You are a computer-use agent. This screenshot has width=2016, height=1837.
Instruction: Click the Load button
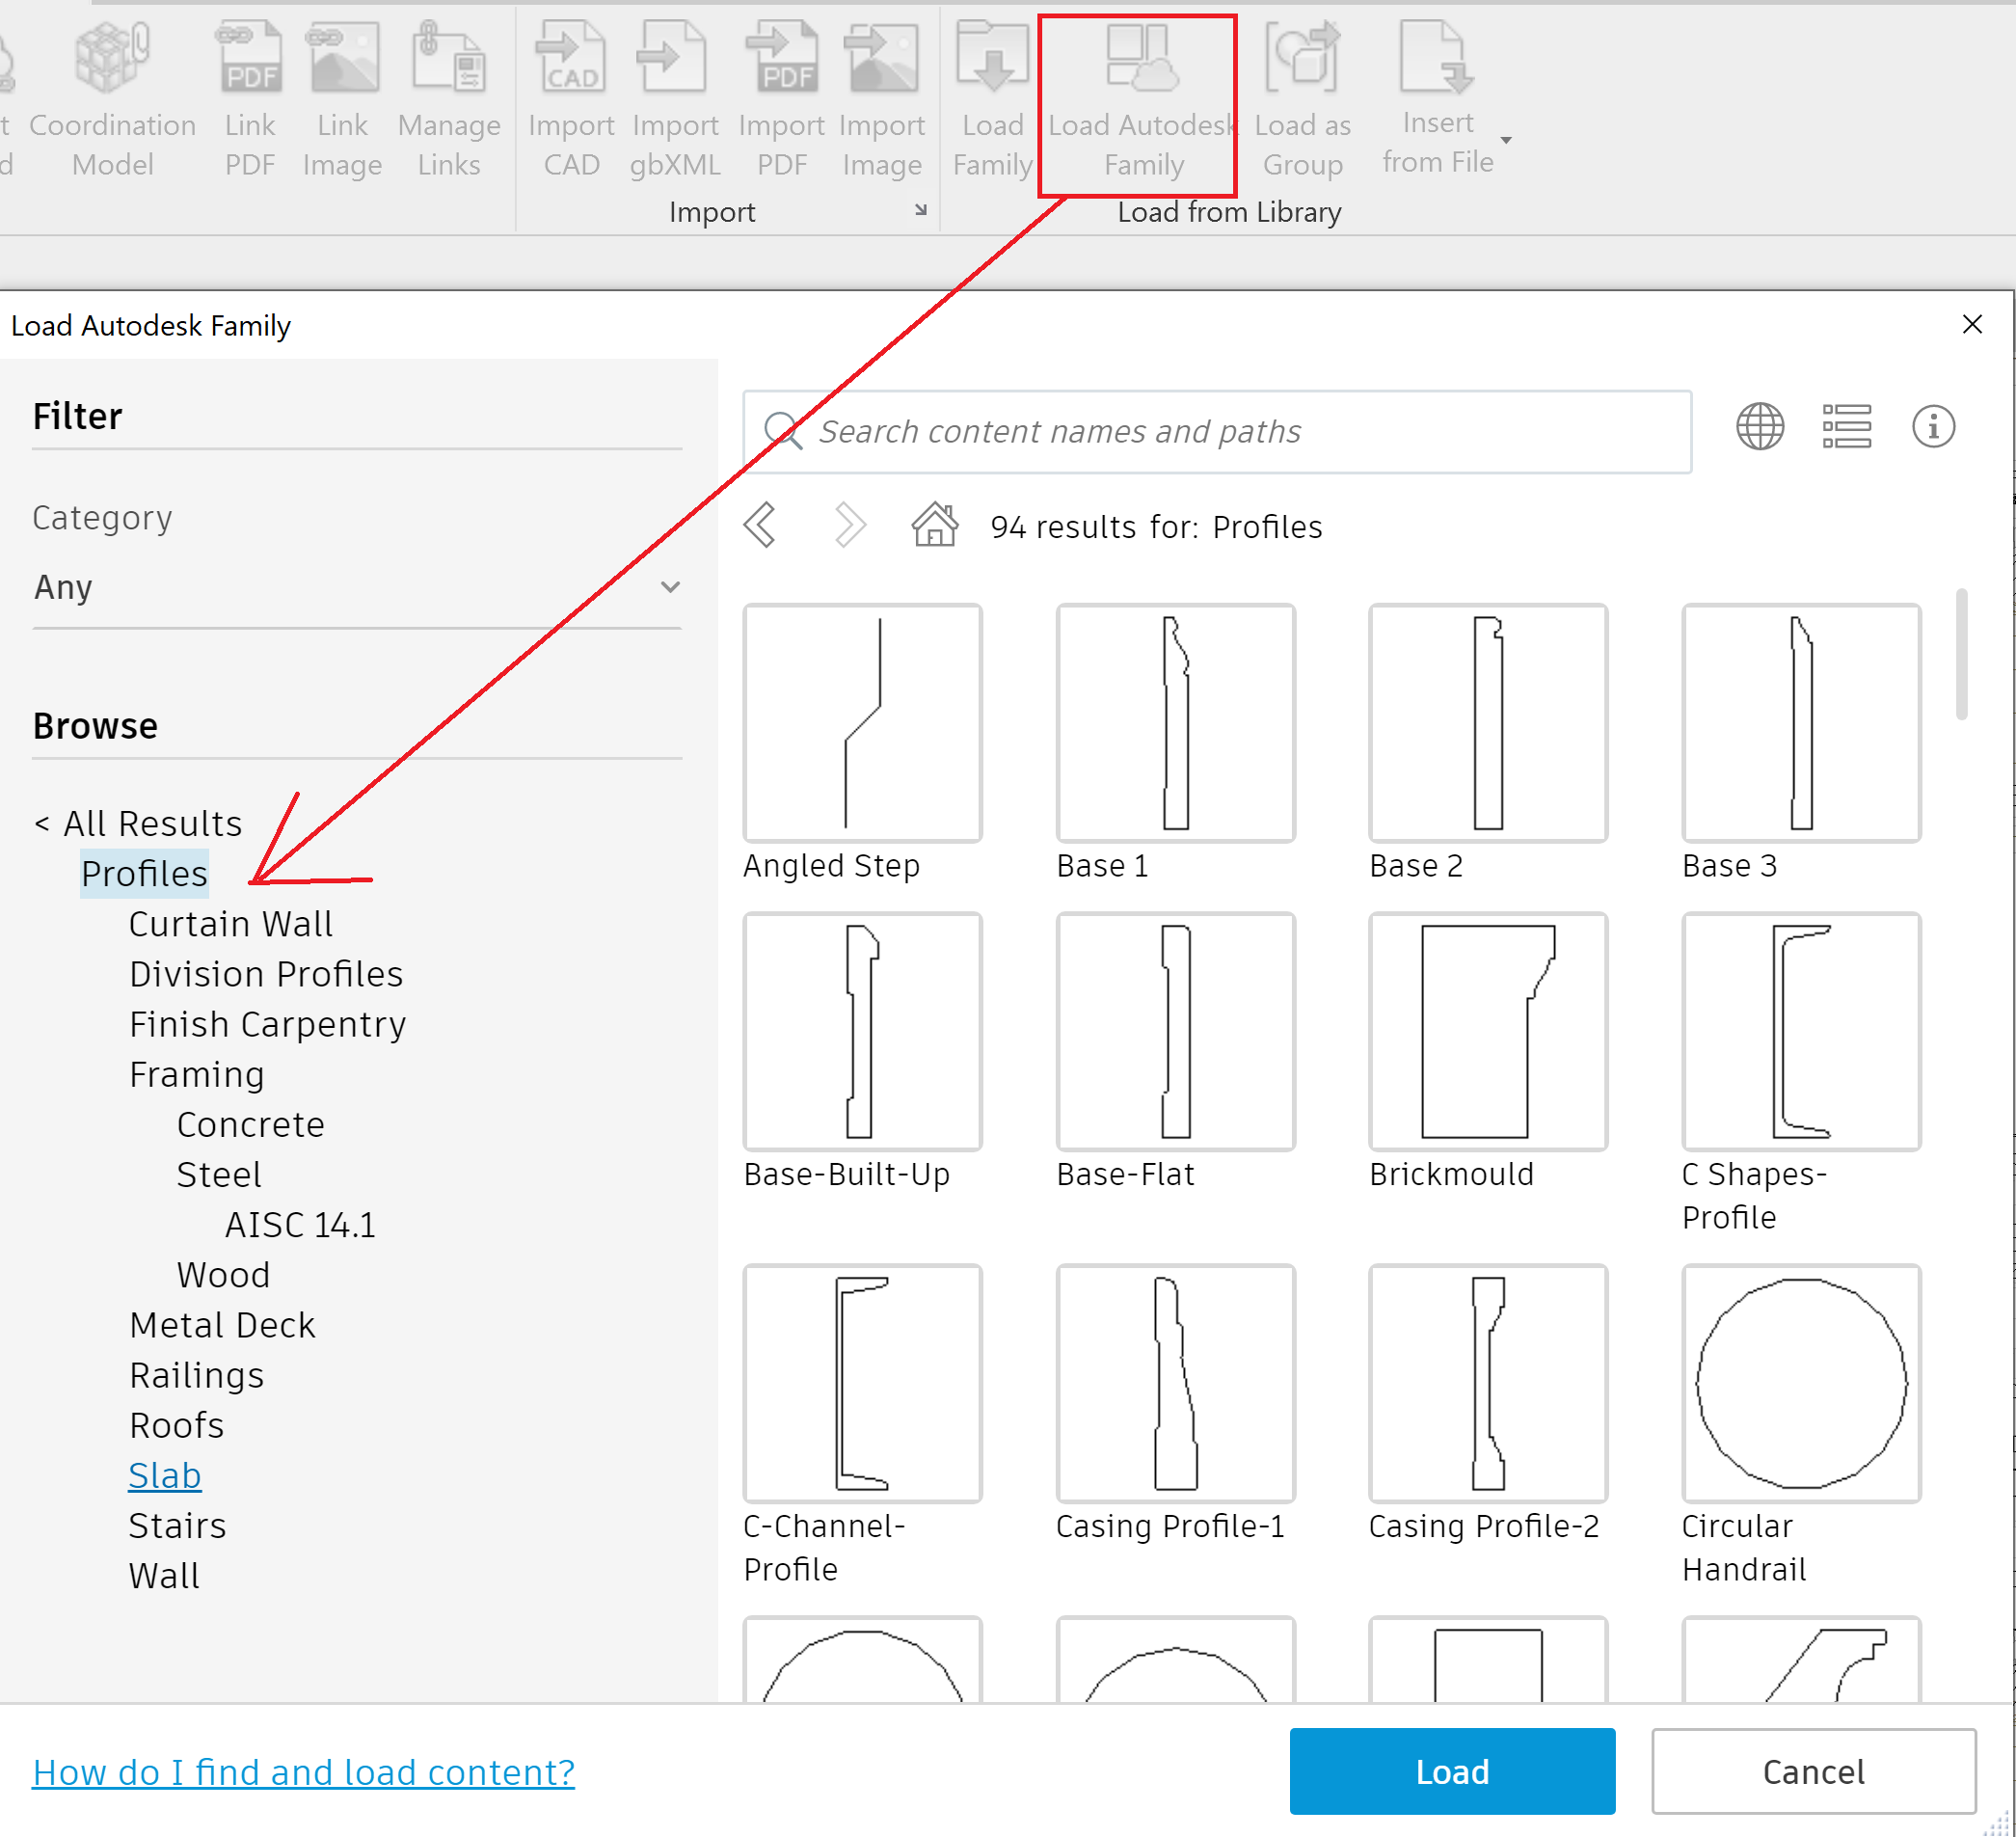(1451, 1771)
